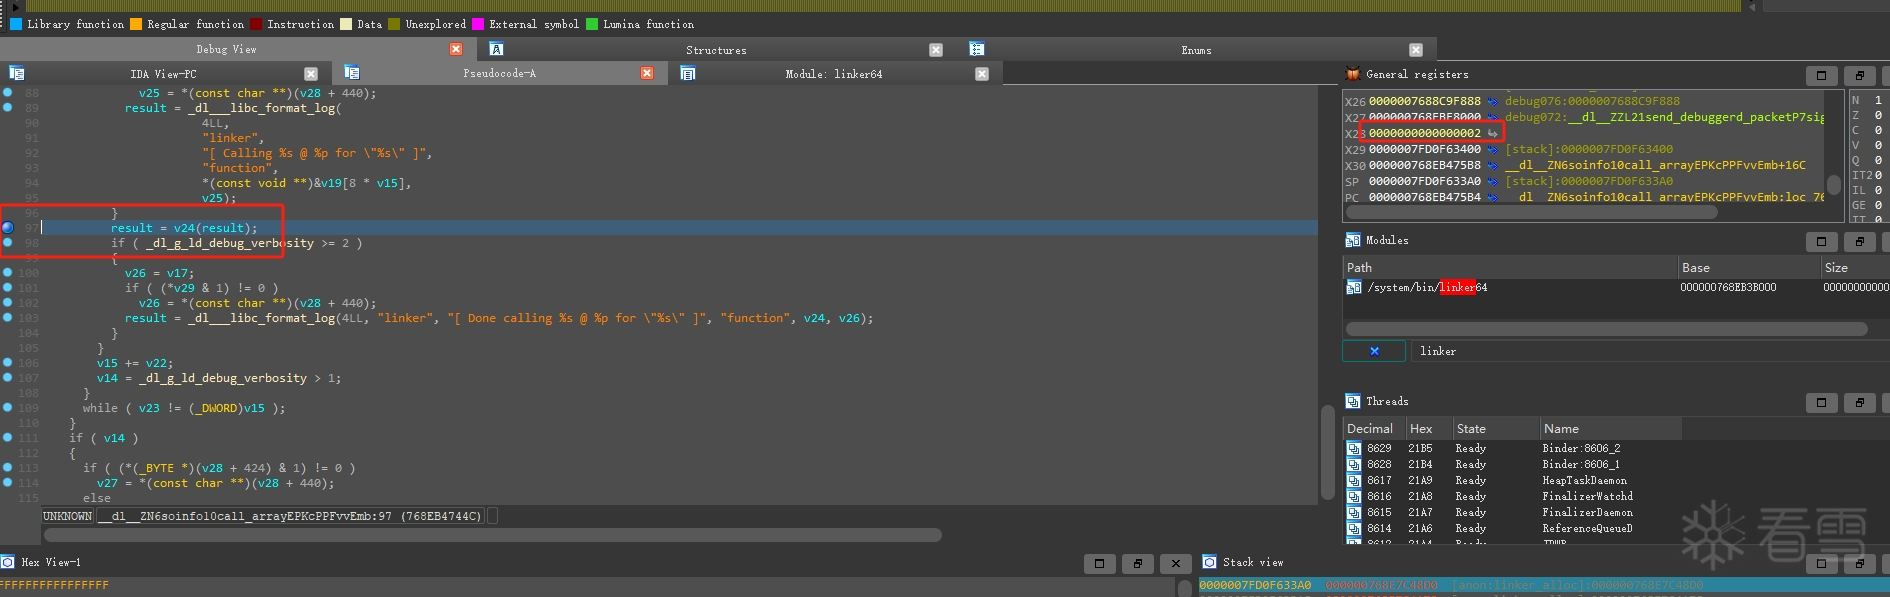Close the IDA View-PC tab

click(x=311, y=73)
